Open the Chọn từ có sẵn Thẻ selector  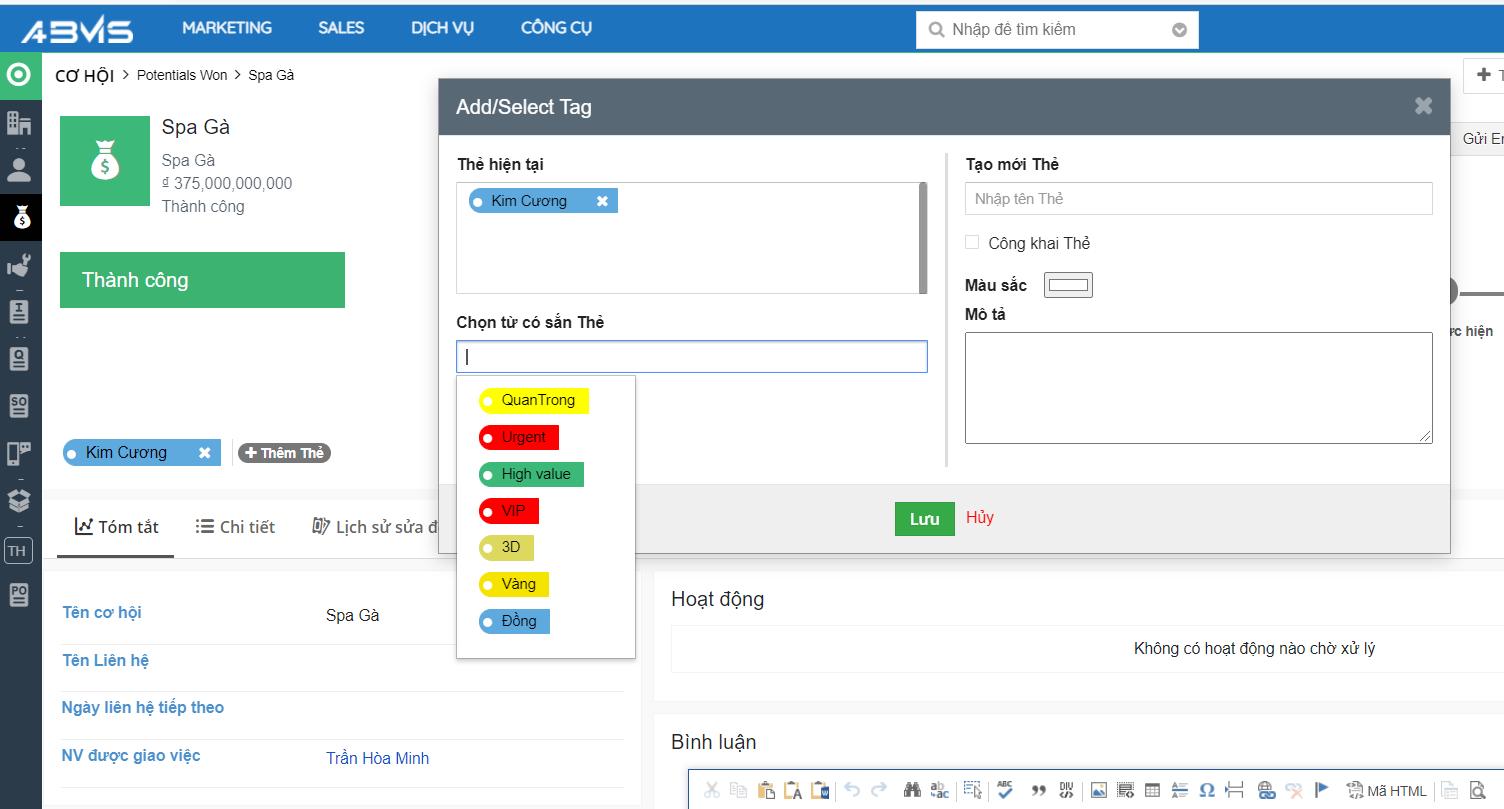click(x=692, y=357)
